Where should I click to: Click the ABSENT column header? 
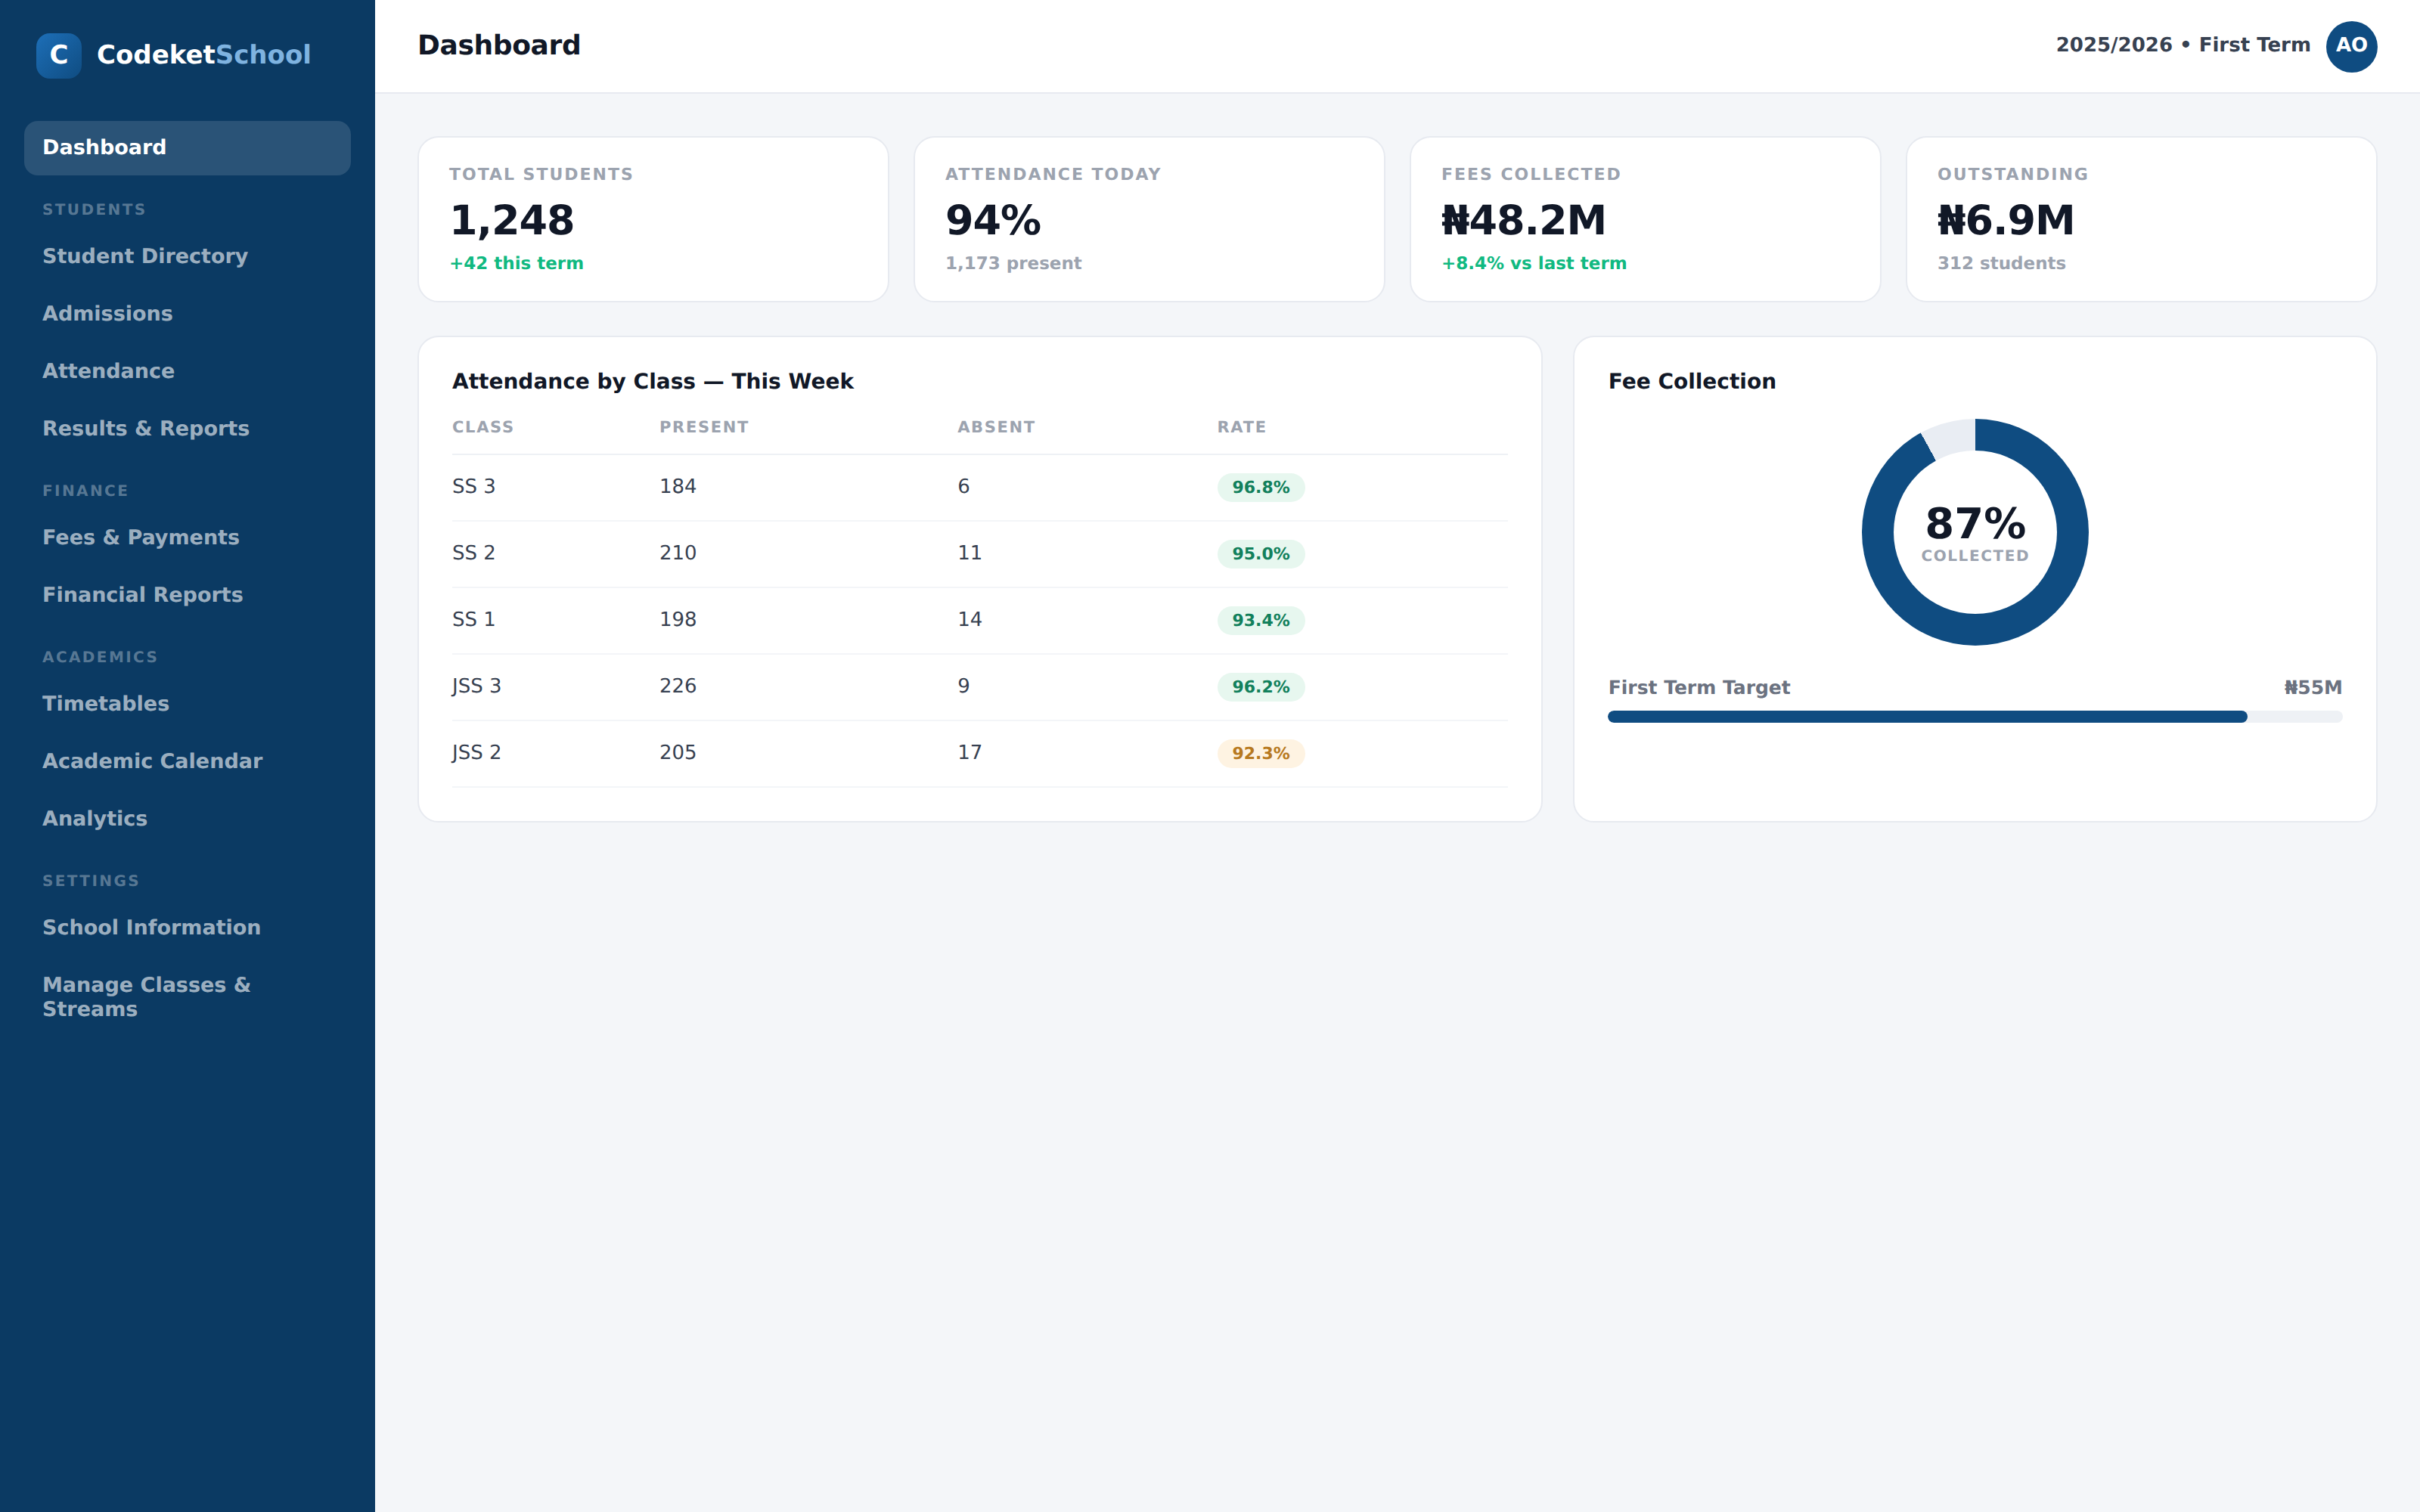point(996,427)
